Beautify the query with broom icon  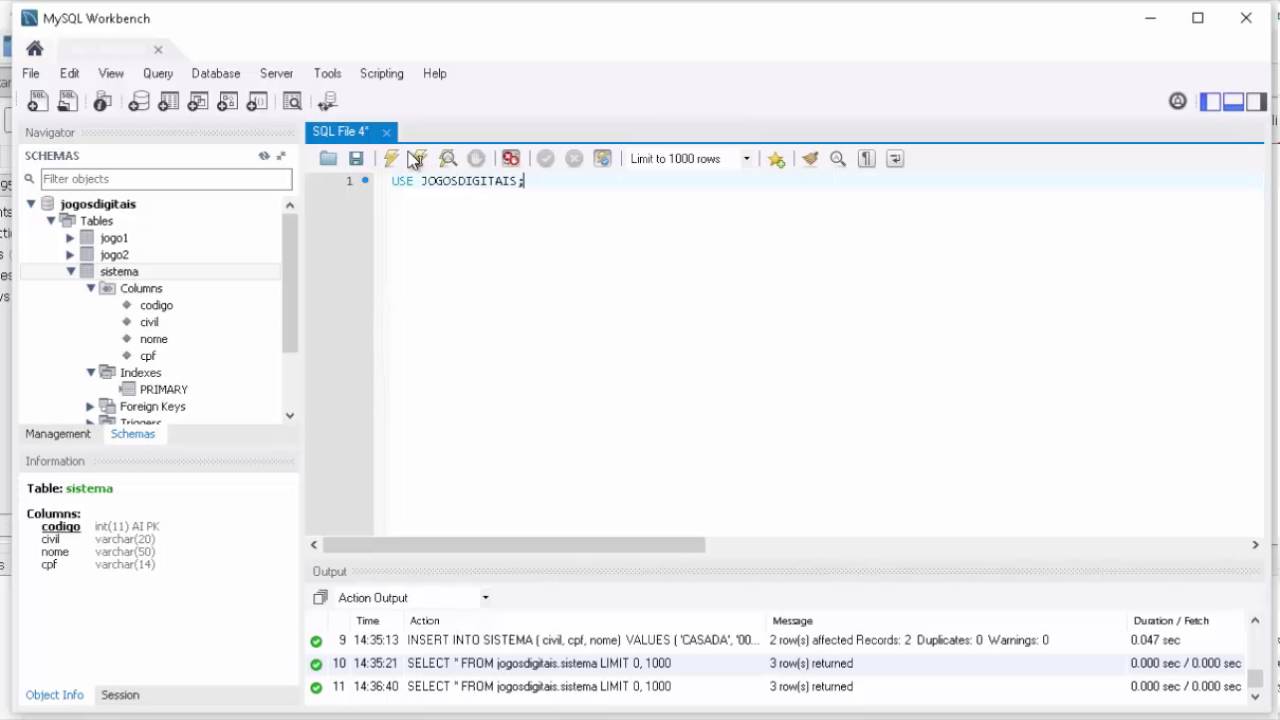810,158
